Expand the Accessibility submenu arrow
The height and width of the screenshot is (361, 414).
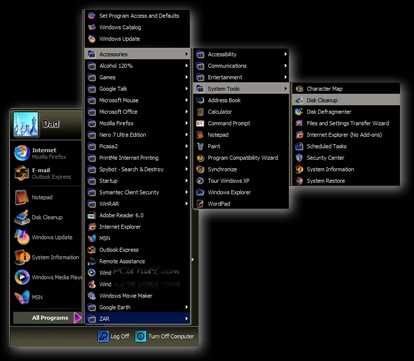coord(285,54)
